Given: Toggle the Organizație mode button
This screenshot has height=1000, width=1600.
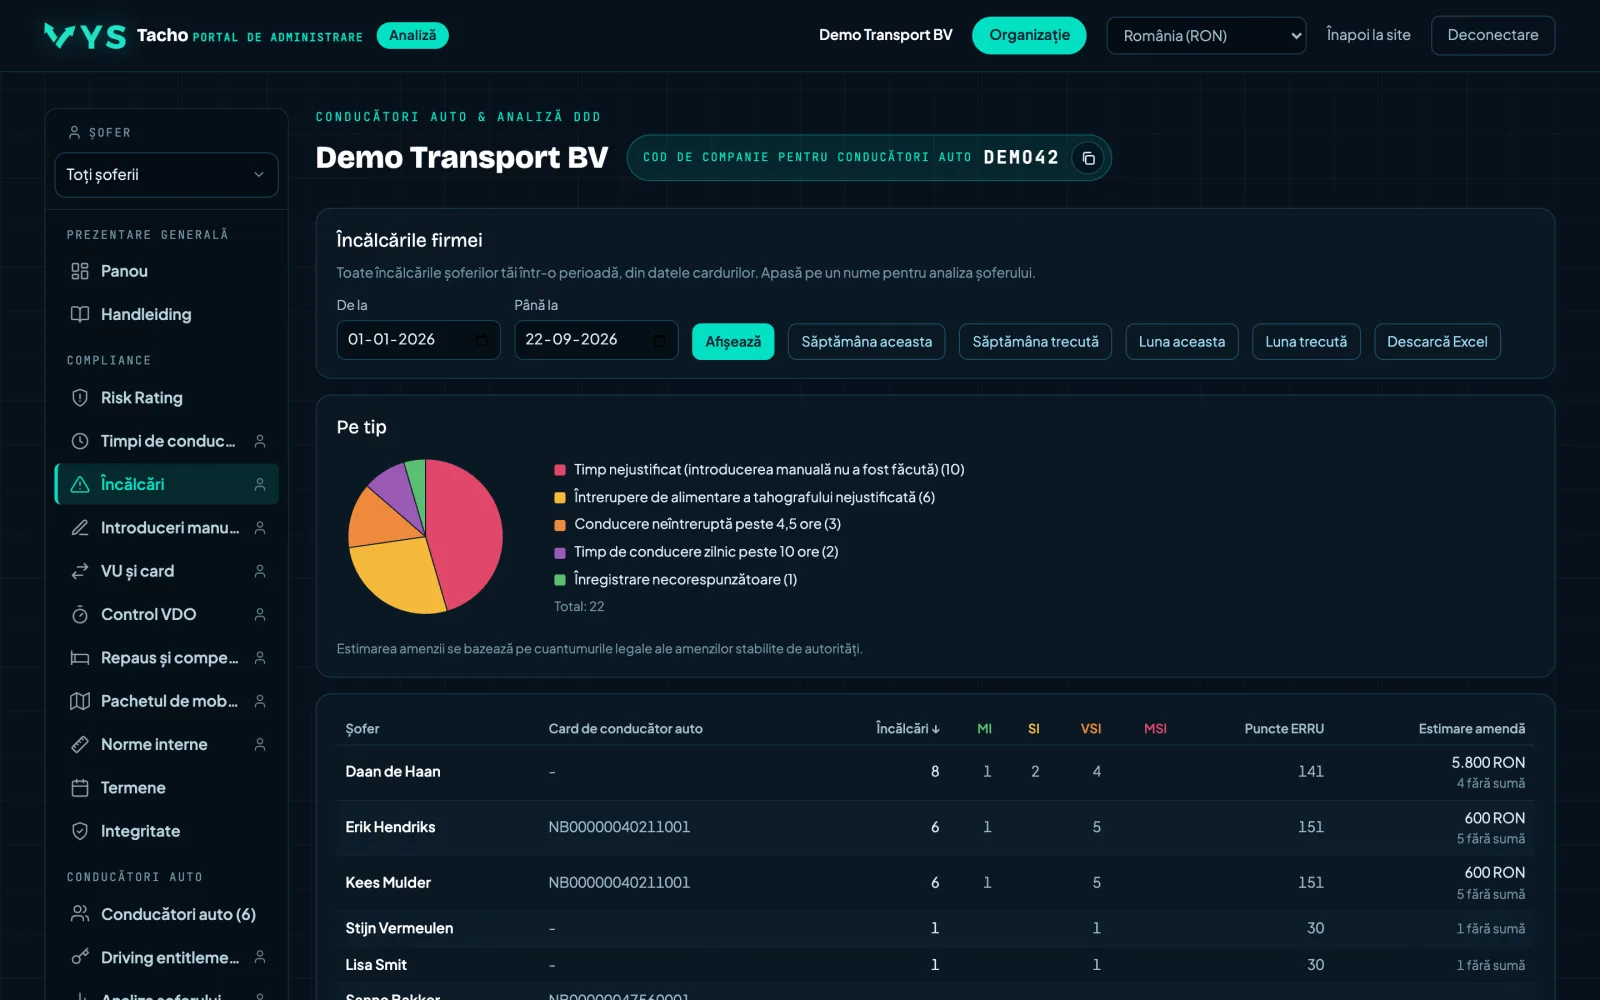Looking at the screenshot, I should point(1029,36).
